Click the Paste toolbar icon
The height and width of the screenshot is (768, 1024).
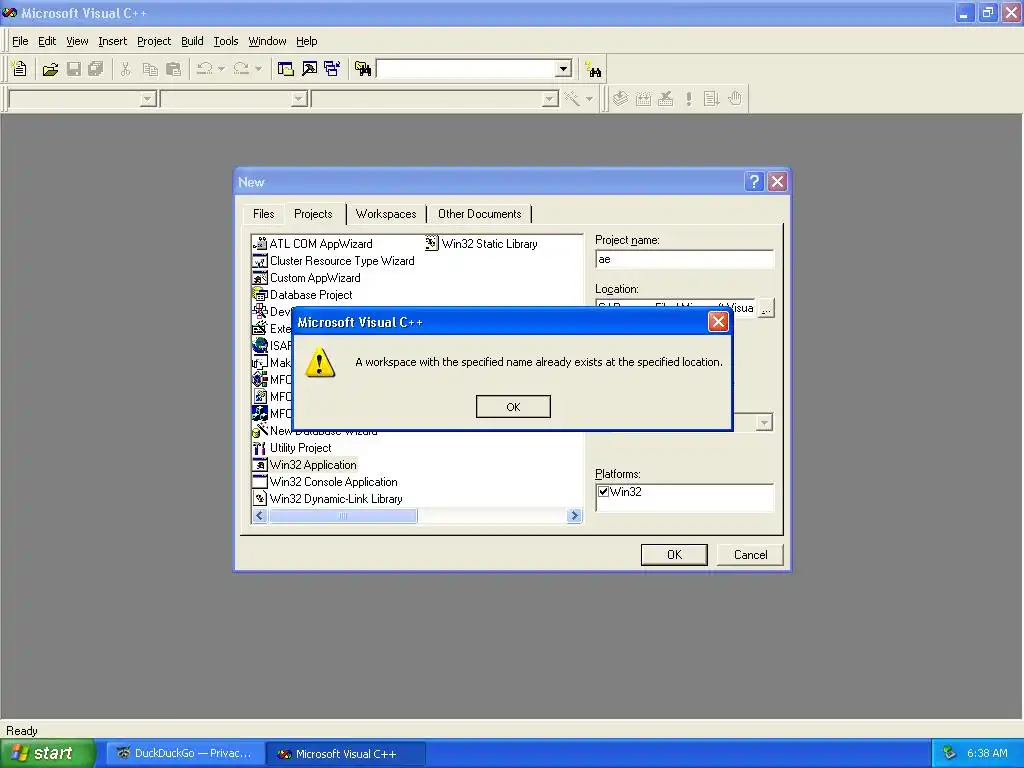[173, 69]
